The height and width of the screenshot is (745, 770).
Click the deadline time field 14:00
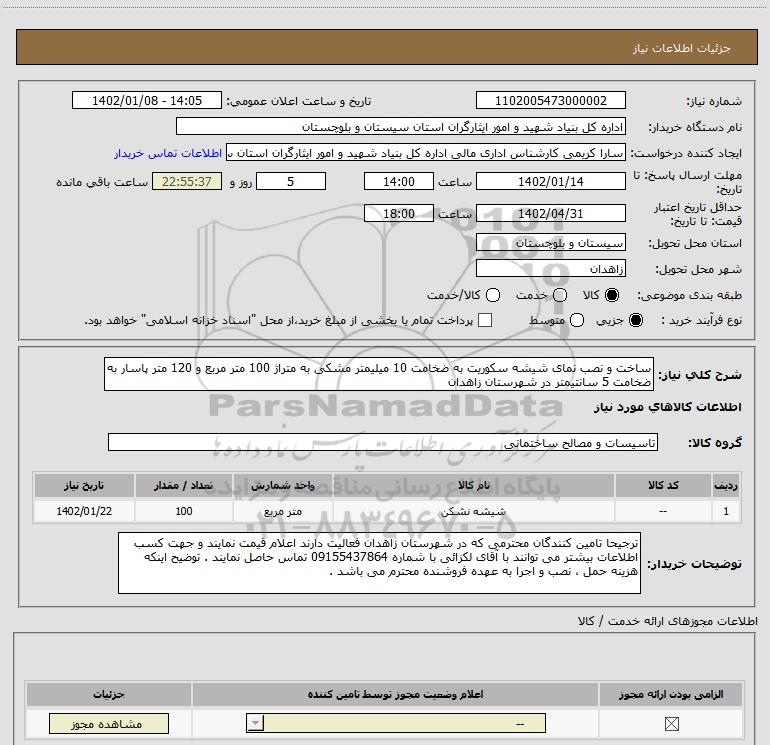coord(399,181)
